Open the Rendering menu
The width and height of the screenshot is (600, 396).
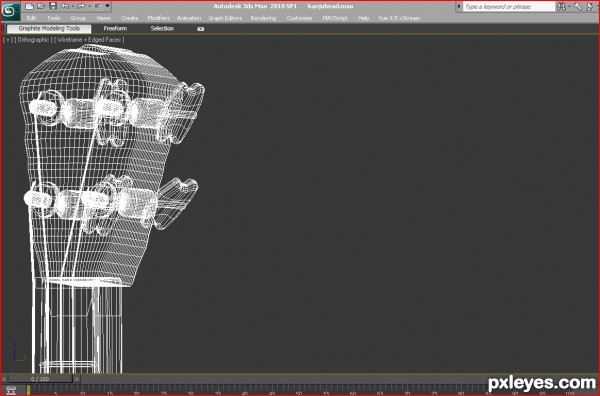coord(263,18)
